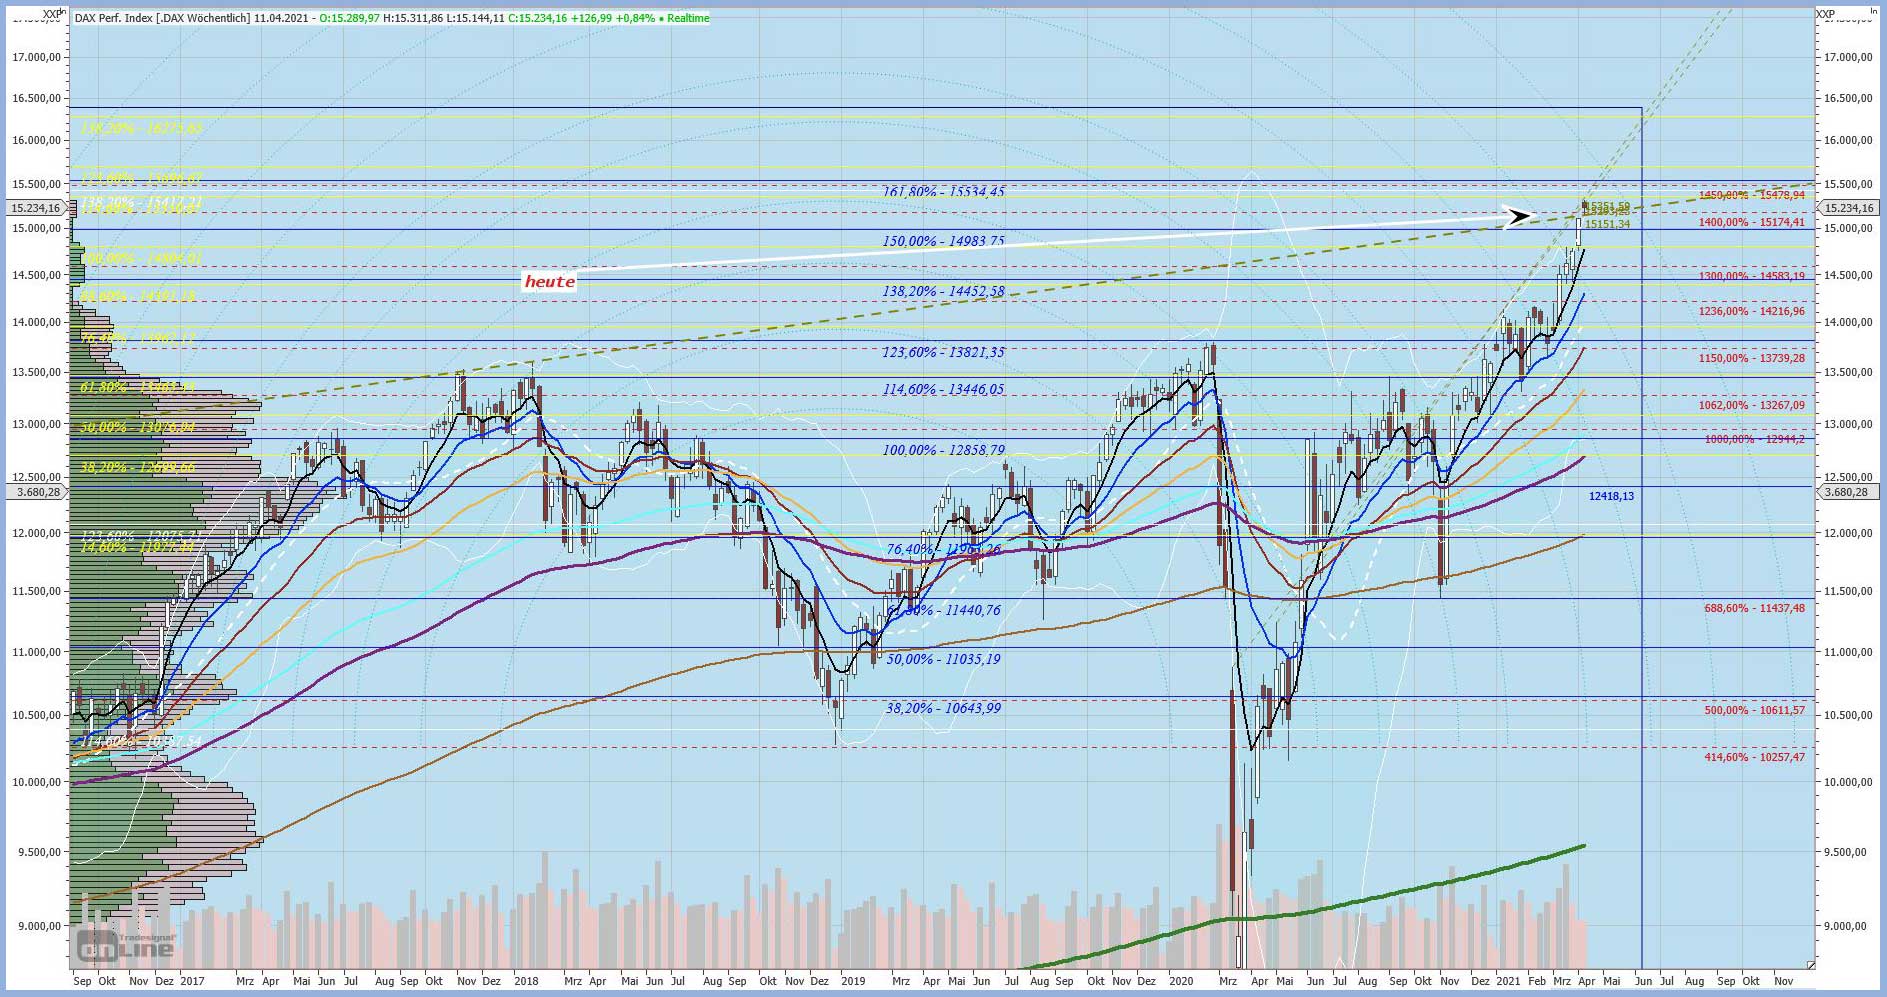
Task: Select Fibonacci label '123,60% - 13821,35'
Action: [x=943, y=352]
